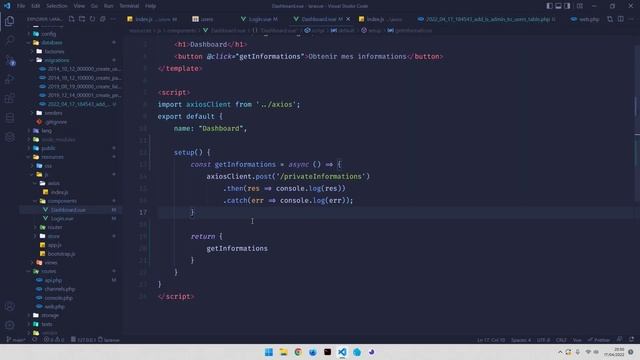Click Spaces: 4 indentation in status bar

click(521, 340)
